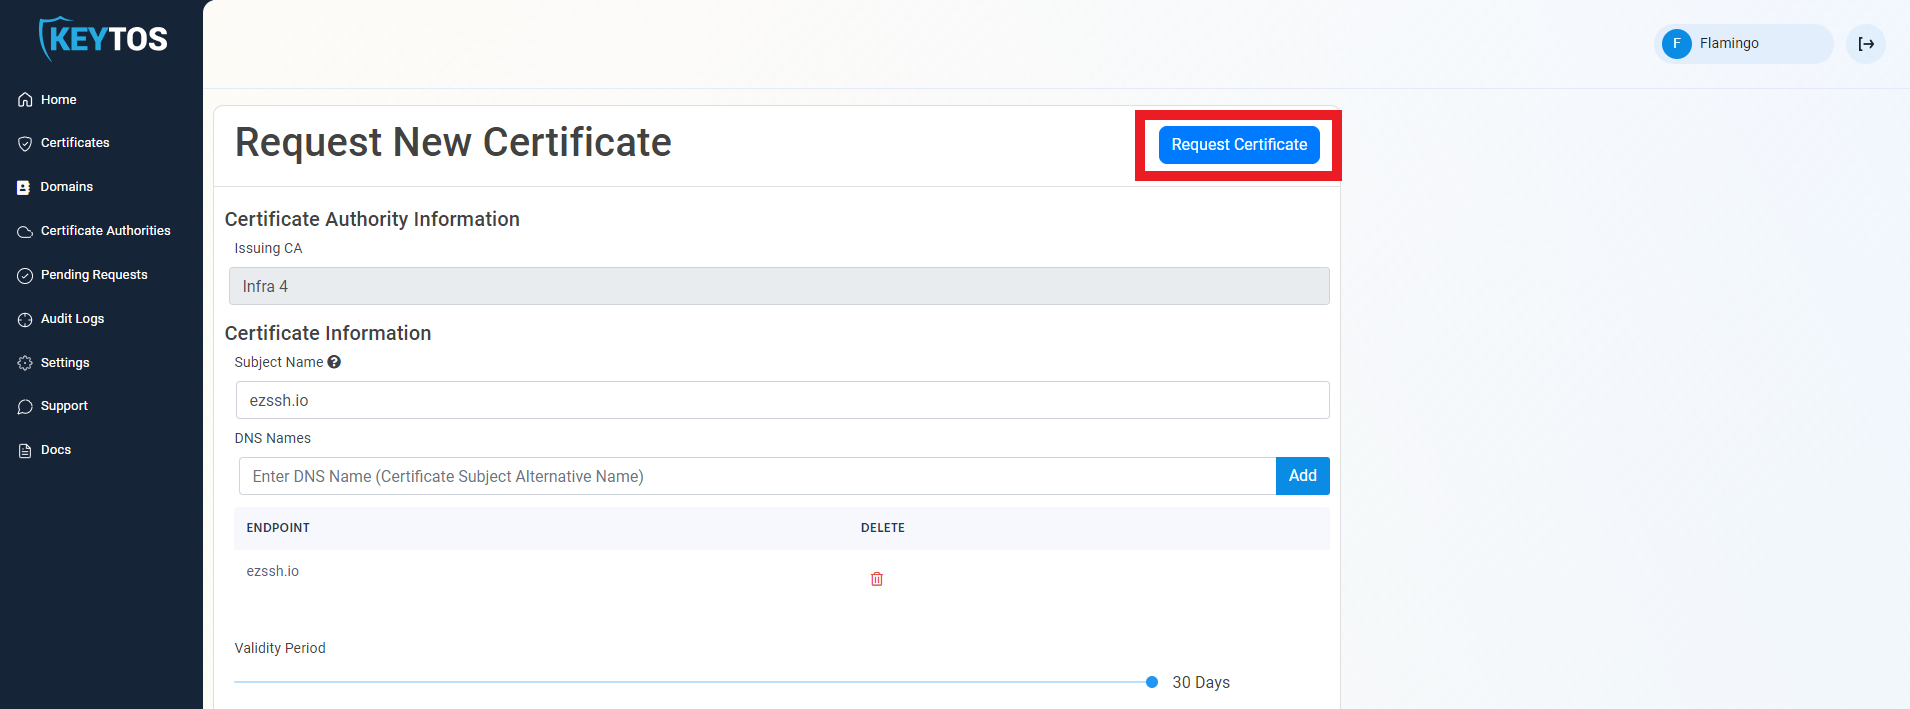Screen dimensions: 1910x709
Task: Click the logout arrow icon
Action: pos(1866,44)
